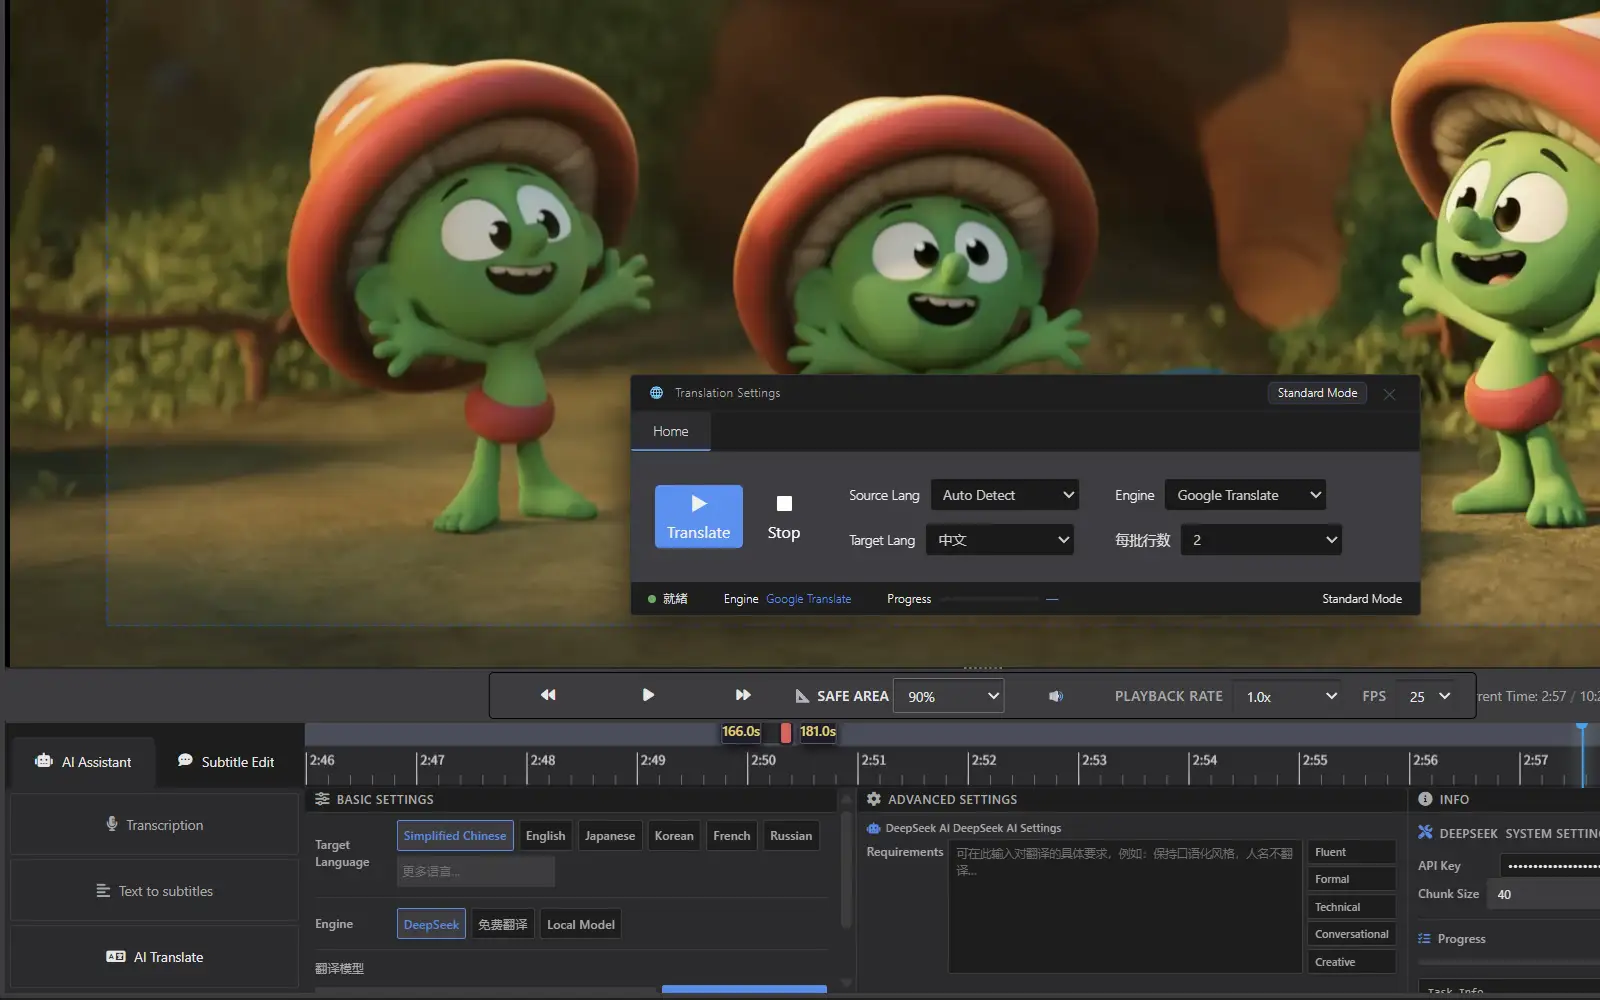Viewport: 1600px width, 1000px height.
Task: Select Japanese as target language
Action: (610, 836)
